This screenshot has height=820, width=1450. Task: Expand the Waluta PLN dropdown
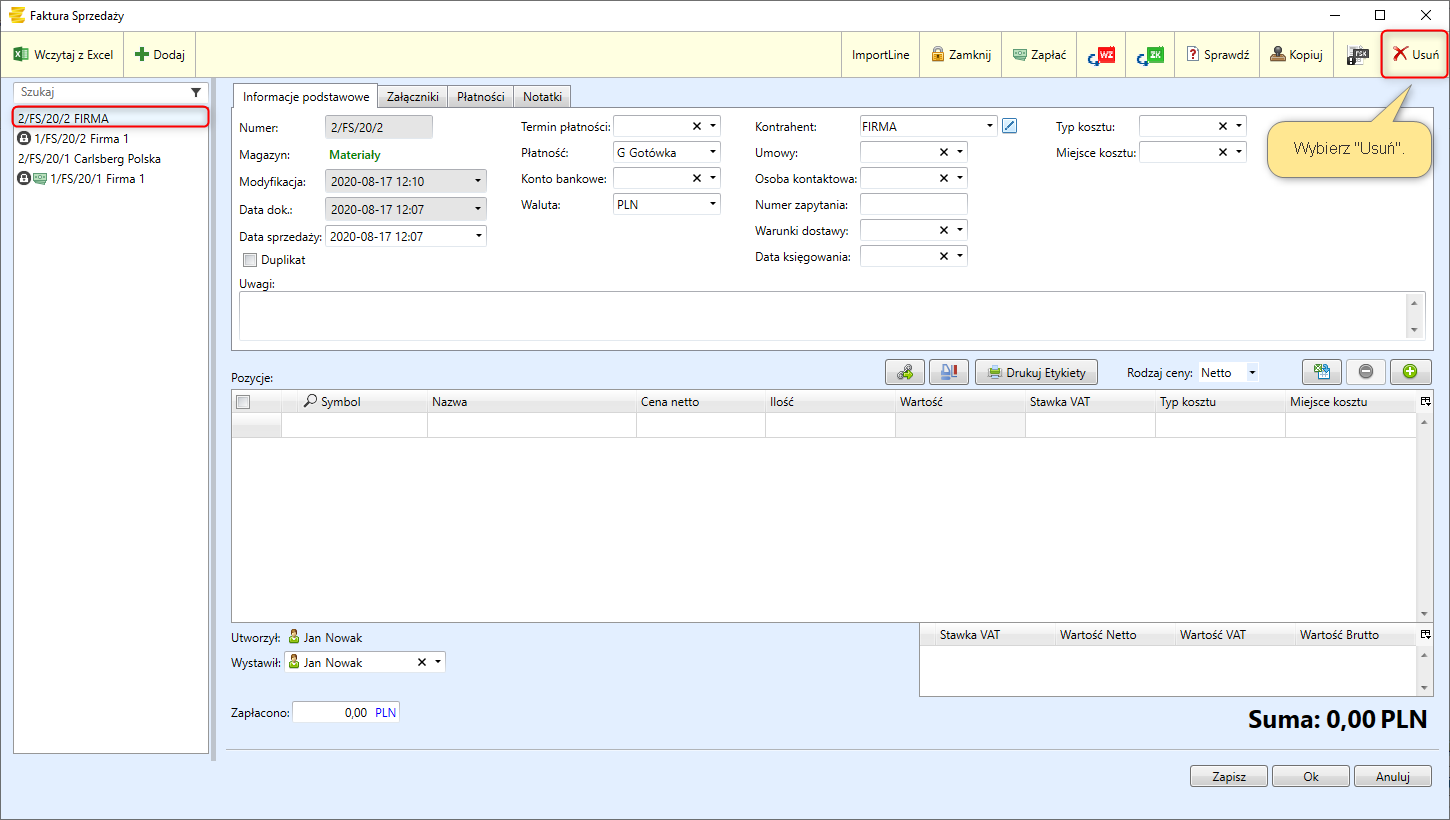[713, 204]
